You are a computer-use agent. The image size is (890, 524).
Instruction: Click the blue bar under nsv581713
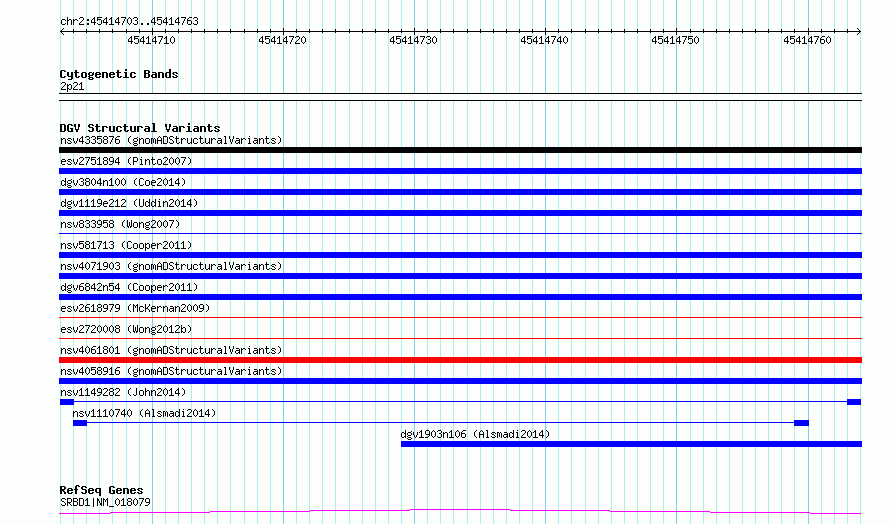[x=460, y=255]
